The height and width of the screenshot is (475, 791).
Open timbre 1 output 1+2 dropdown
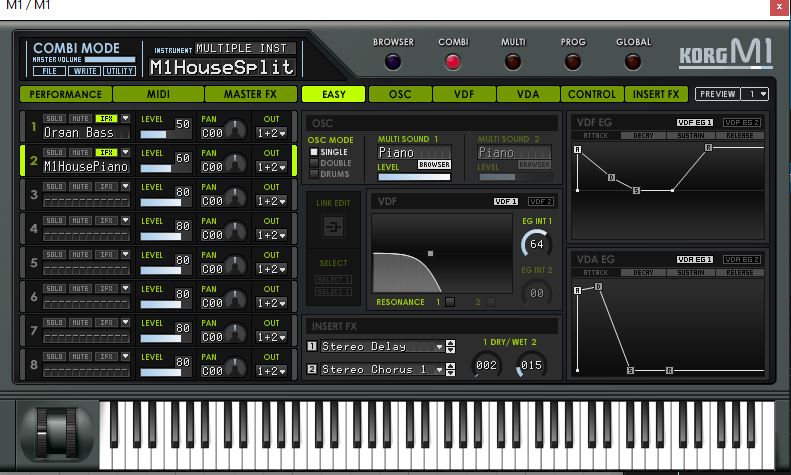click(x=271, y=133)
